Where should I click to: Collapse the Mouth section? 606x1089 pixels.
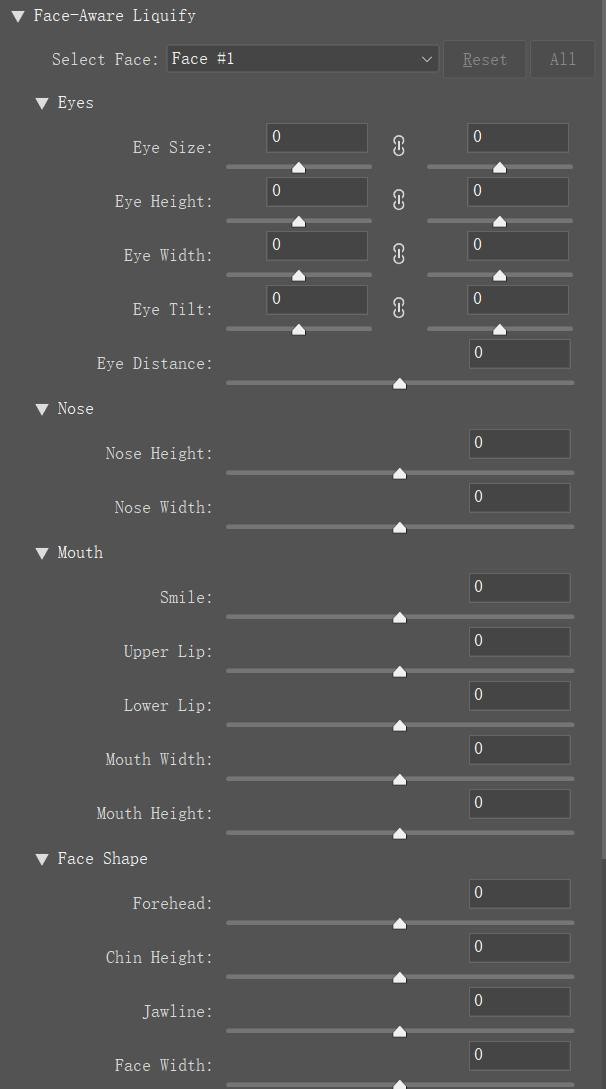42,553
